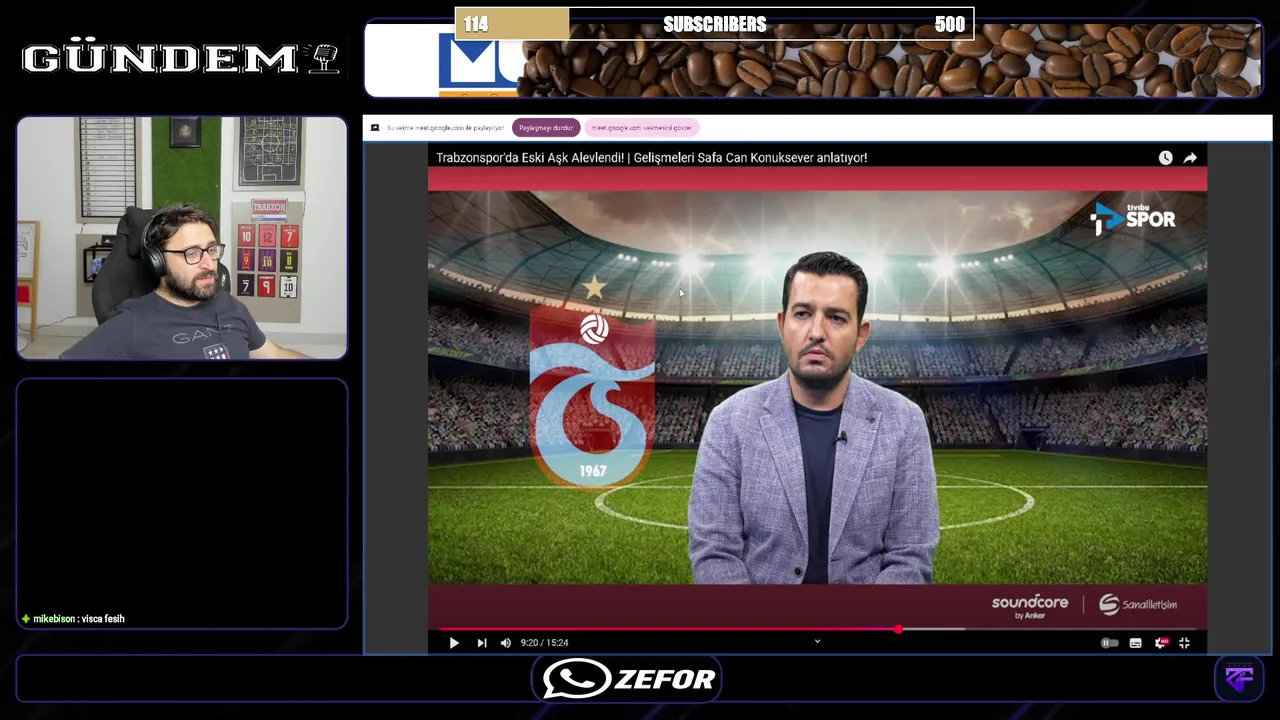Mute the video volume speaker icon
Screen dimensions: 1280x720
point(505,643)
